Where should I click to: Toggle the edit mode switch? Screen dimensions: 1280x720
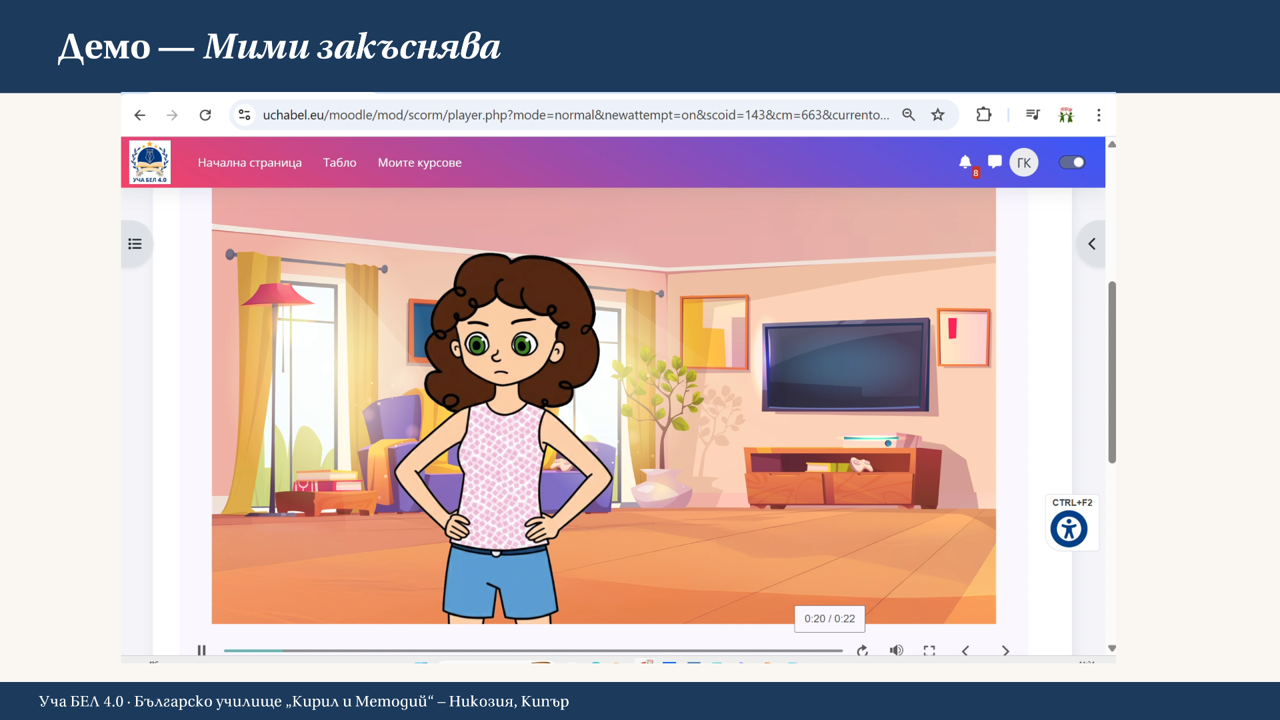[x=1072, y=162]
